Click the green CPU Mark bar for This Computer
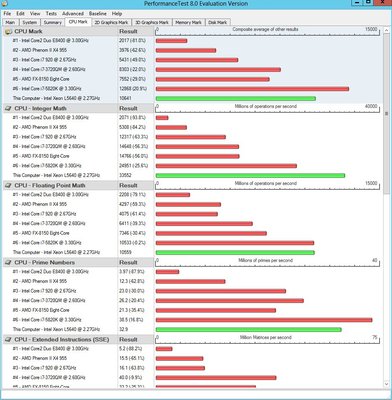This screenshot has height=400, width=392. point(236,99)
